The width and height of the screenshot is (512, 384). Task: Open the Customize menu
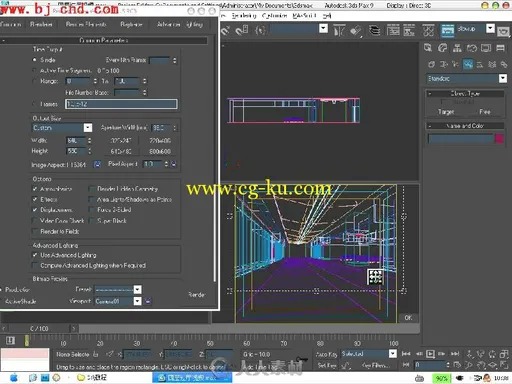(x=274, y=16)
